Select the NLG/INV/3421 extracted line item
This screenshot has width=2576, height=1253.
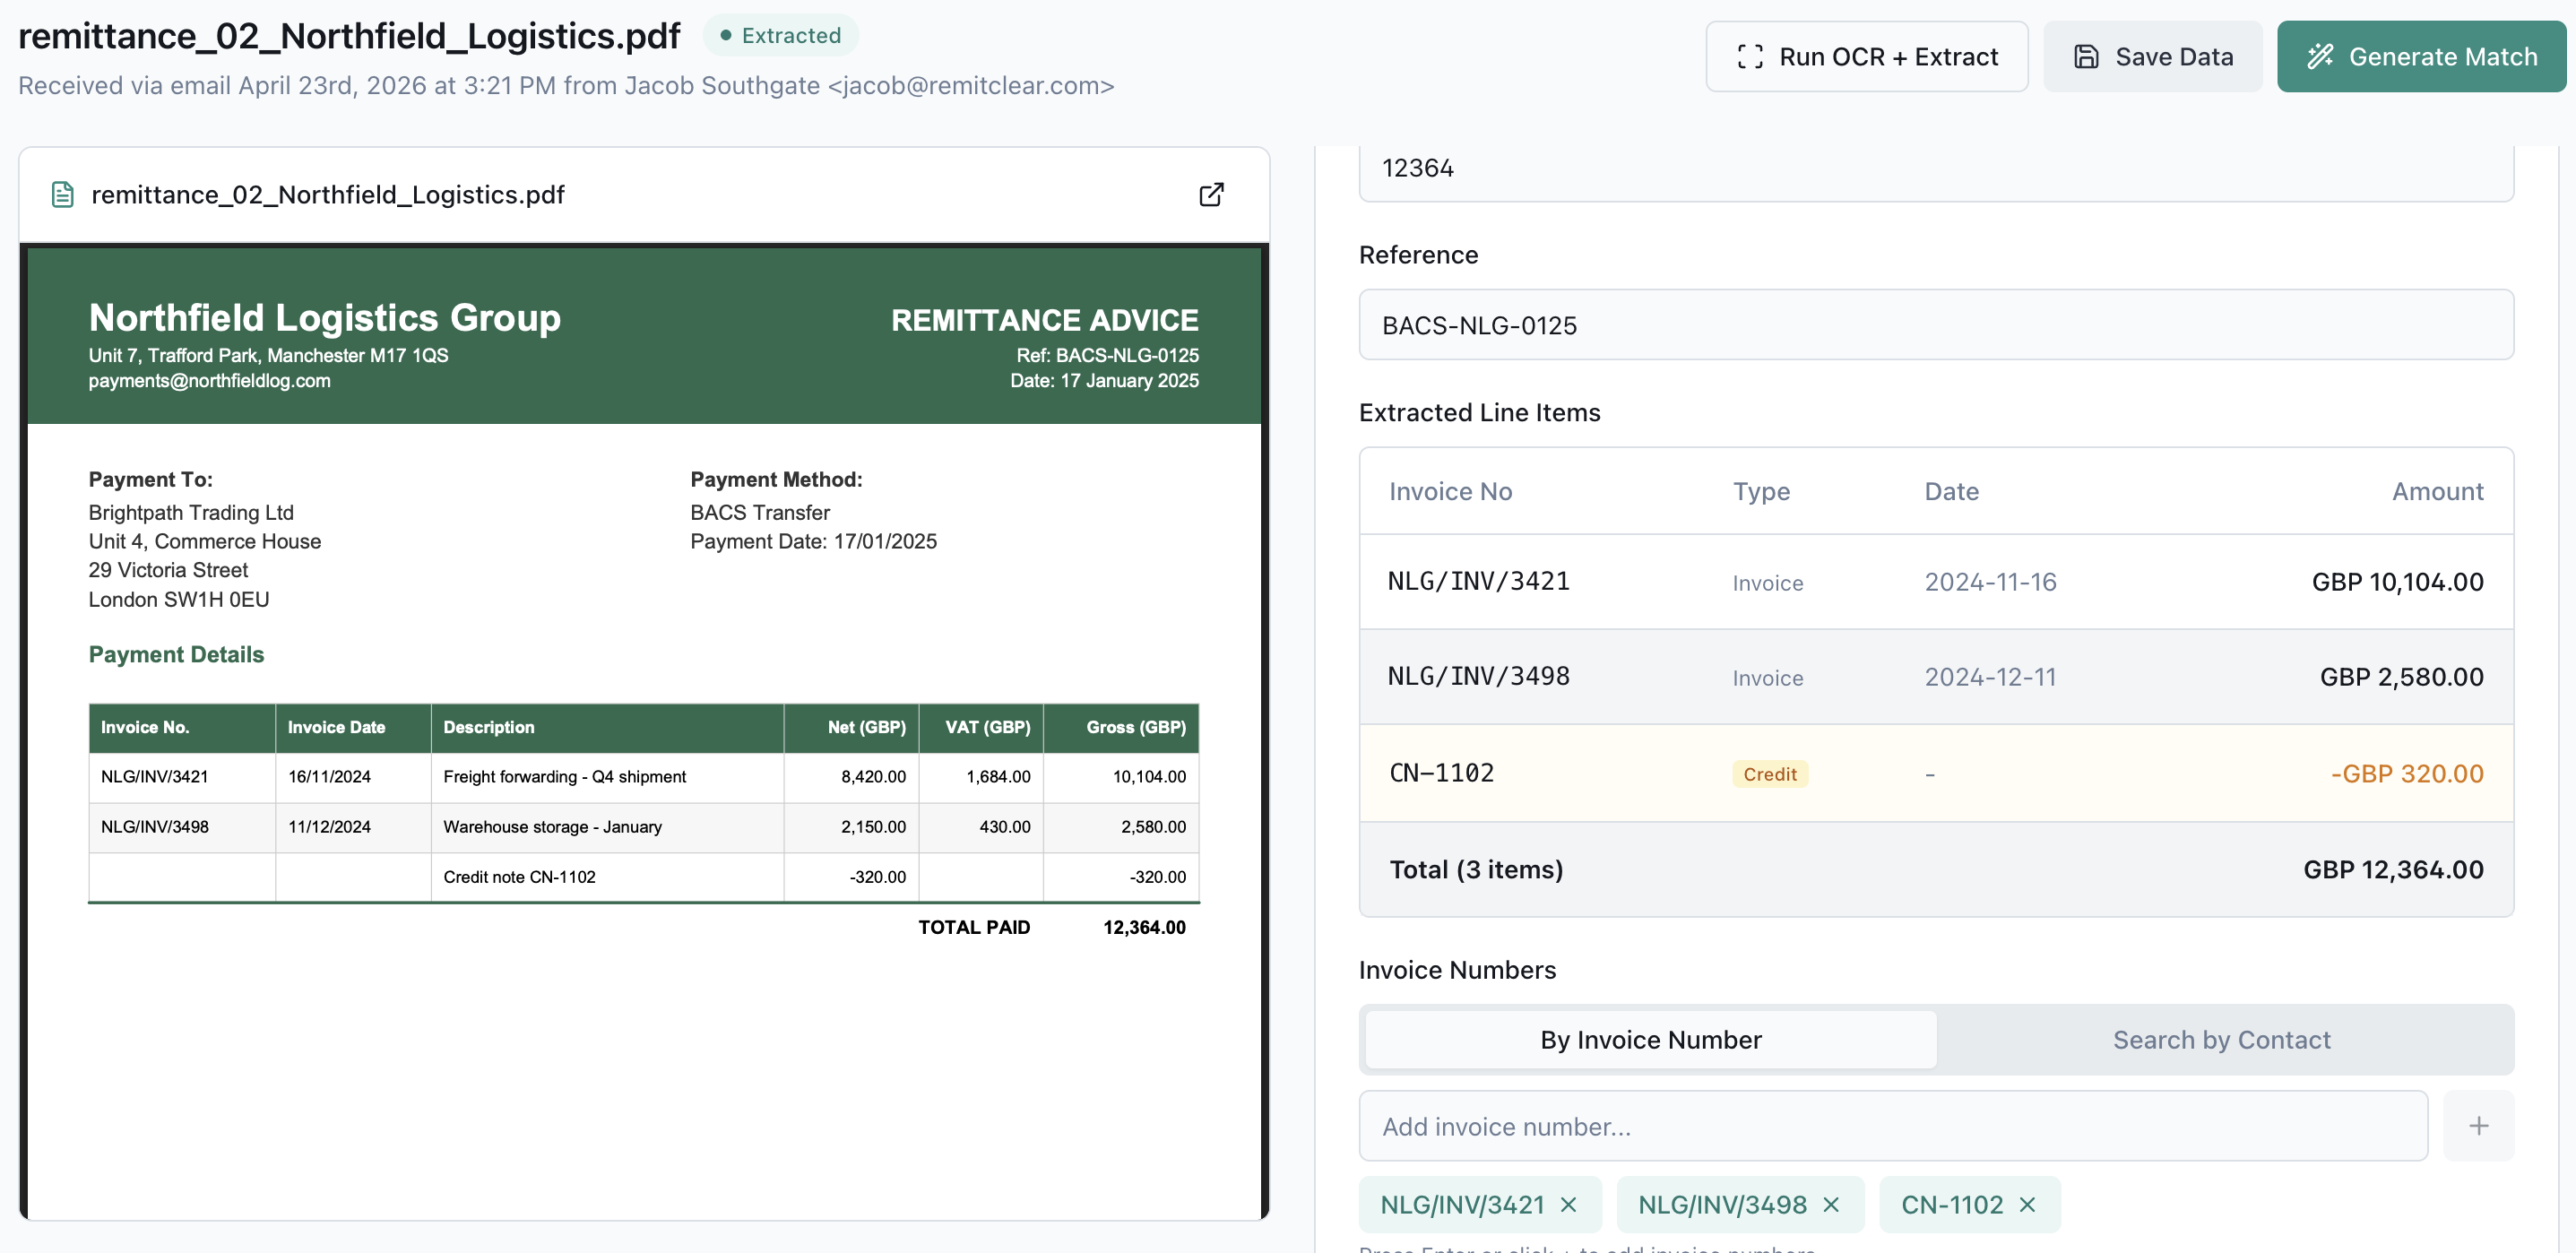pyautogui.click(x=1935, y=581)
